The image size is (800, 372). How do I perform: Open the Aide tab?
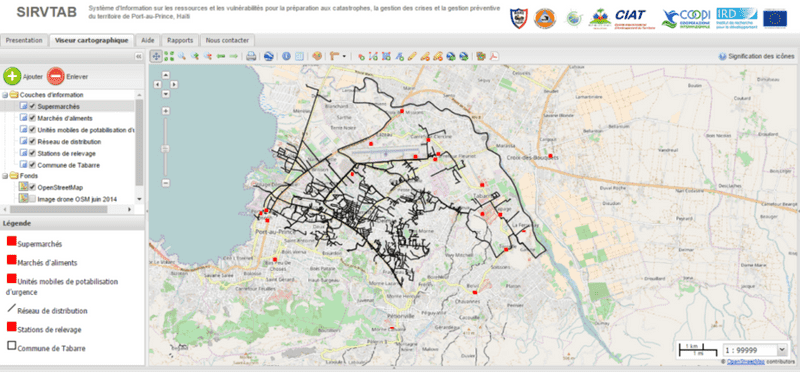148,40
